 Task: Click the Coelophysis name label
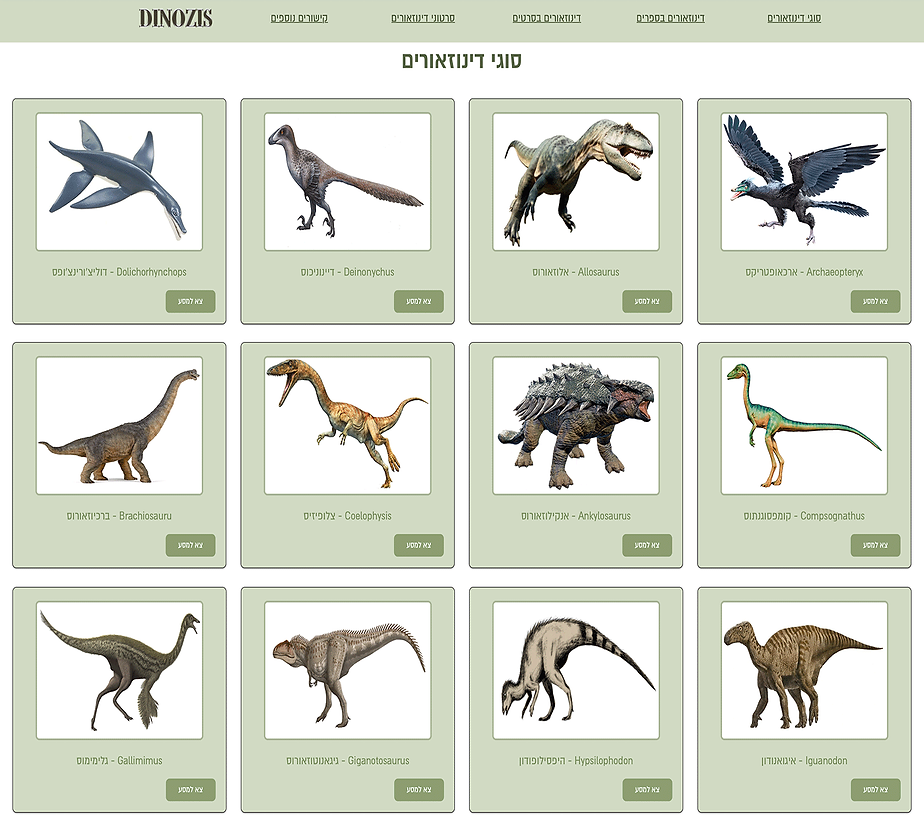348,516
